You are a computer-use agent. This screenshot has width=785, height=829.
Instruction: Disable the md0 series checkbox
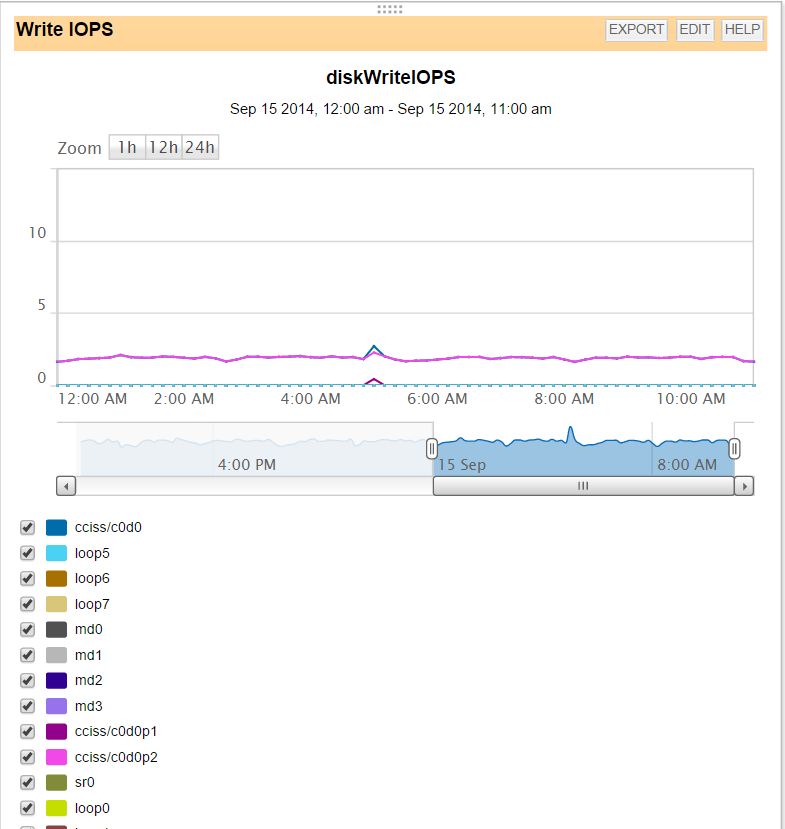tap(27, 630)
